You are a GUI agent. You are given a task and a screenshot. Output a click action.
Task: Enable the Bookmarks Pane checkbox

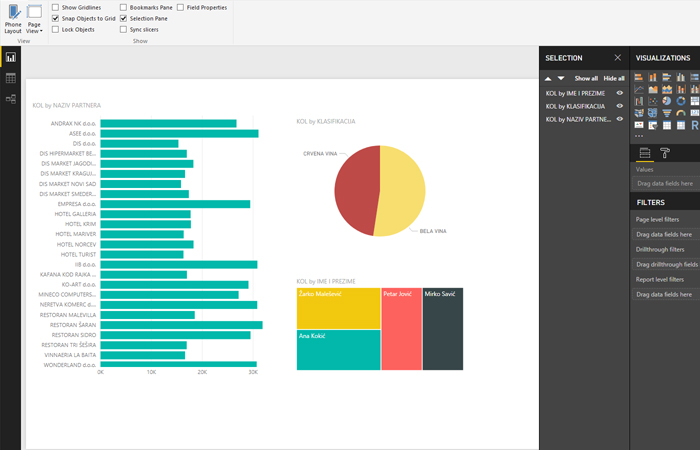click(123, 7)
